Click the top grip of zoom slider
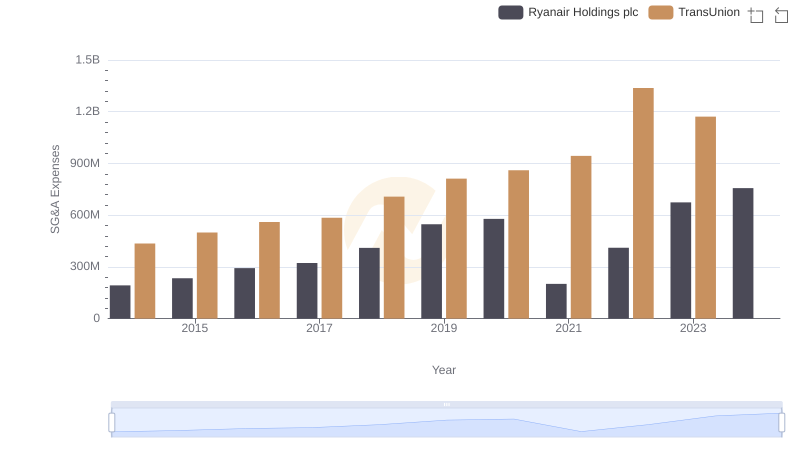800x461 pixels. click(x=446, y=404)
